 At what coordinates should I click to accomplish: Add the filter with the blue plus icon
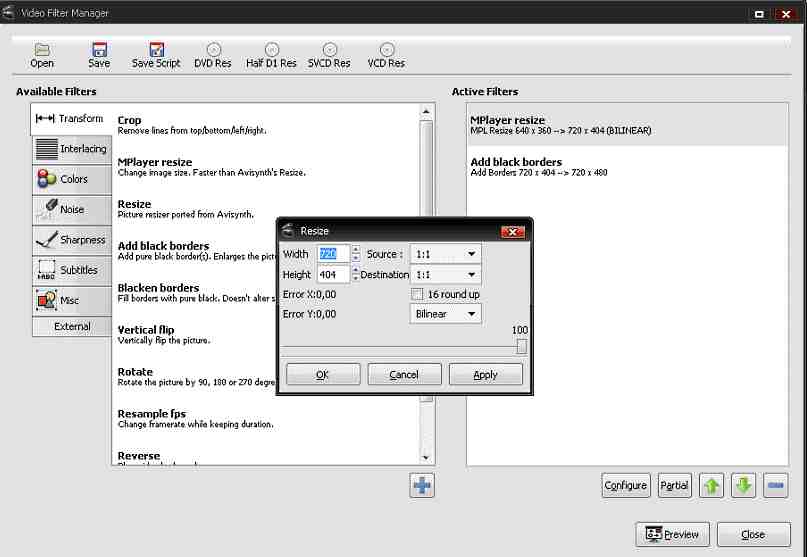coord(422,485)
